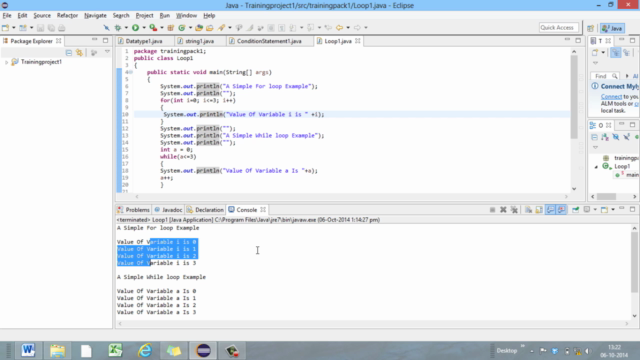640x360 pixels.
Task: Click Display Selected Console monitor icon
Action: click(587, 210)
